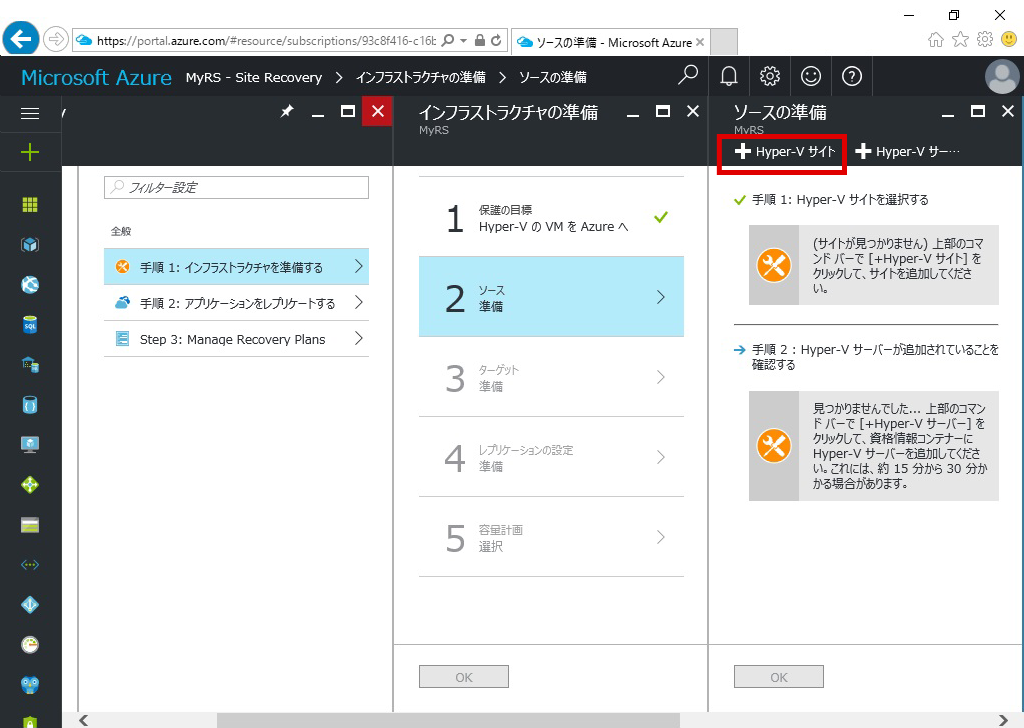
Task: Open the user account avatar
Action: [x=1002, y=76]
